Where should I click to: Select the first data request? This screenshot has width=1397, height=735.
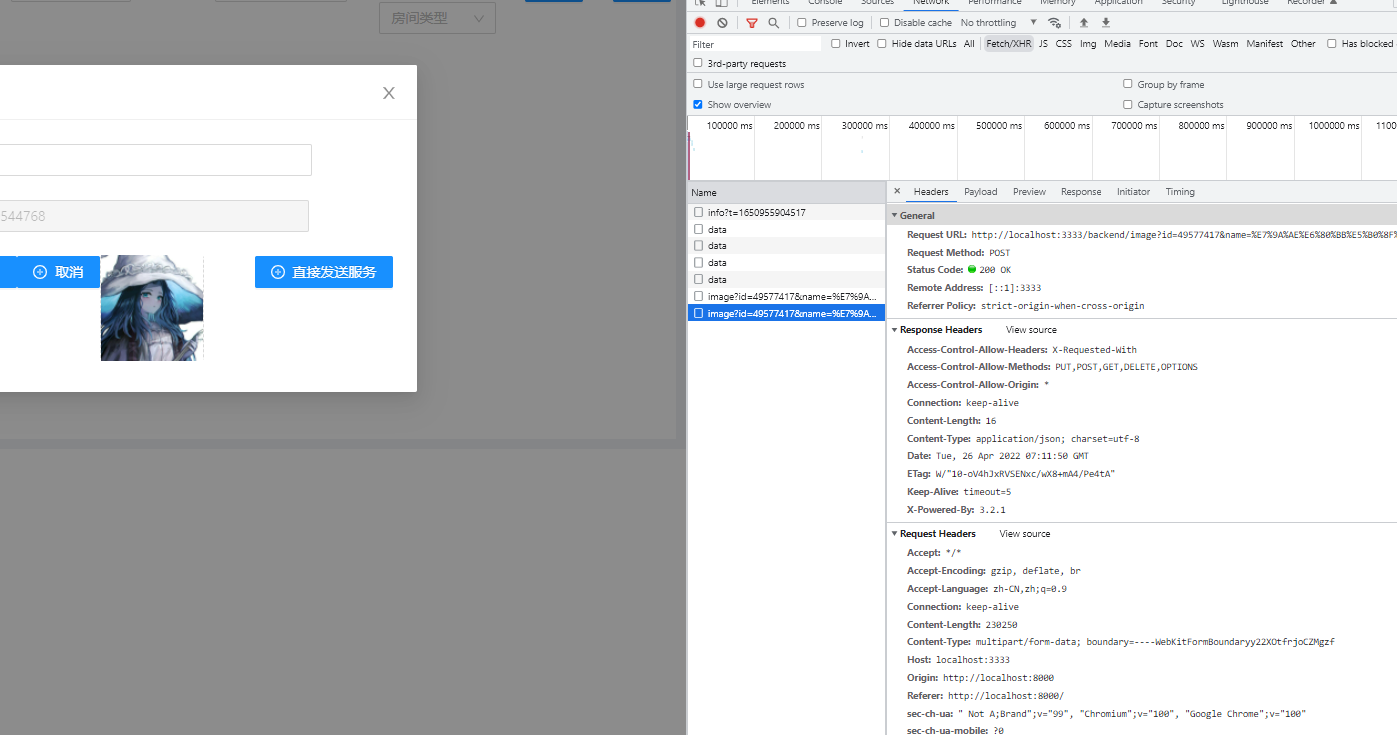(787, 229)
